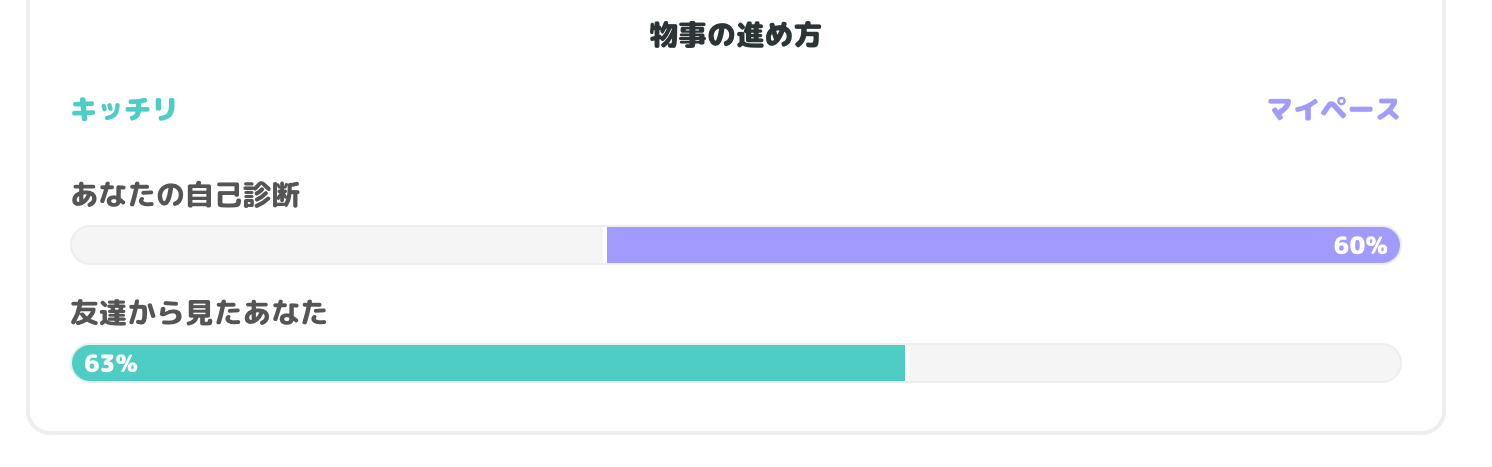The height and width of the screenshot is (467, 1492).
Task: Select the teal キッチリ label
Action: tap(123, 109)
